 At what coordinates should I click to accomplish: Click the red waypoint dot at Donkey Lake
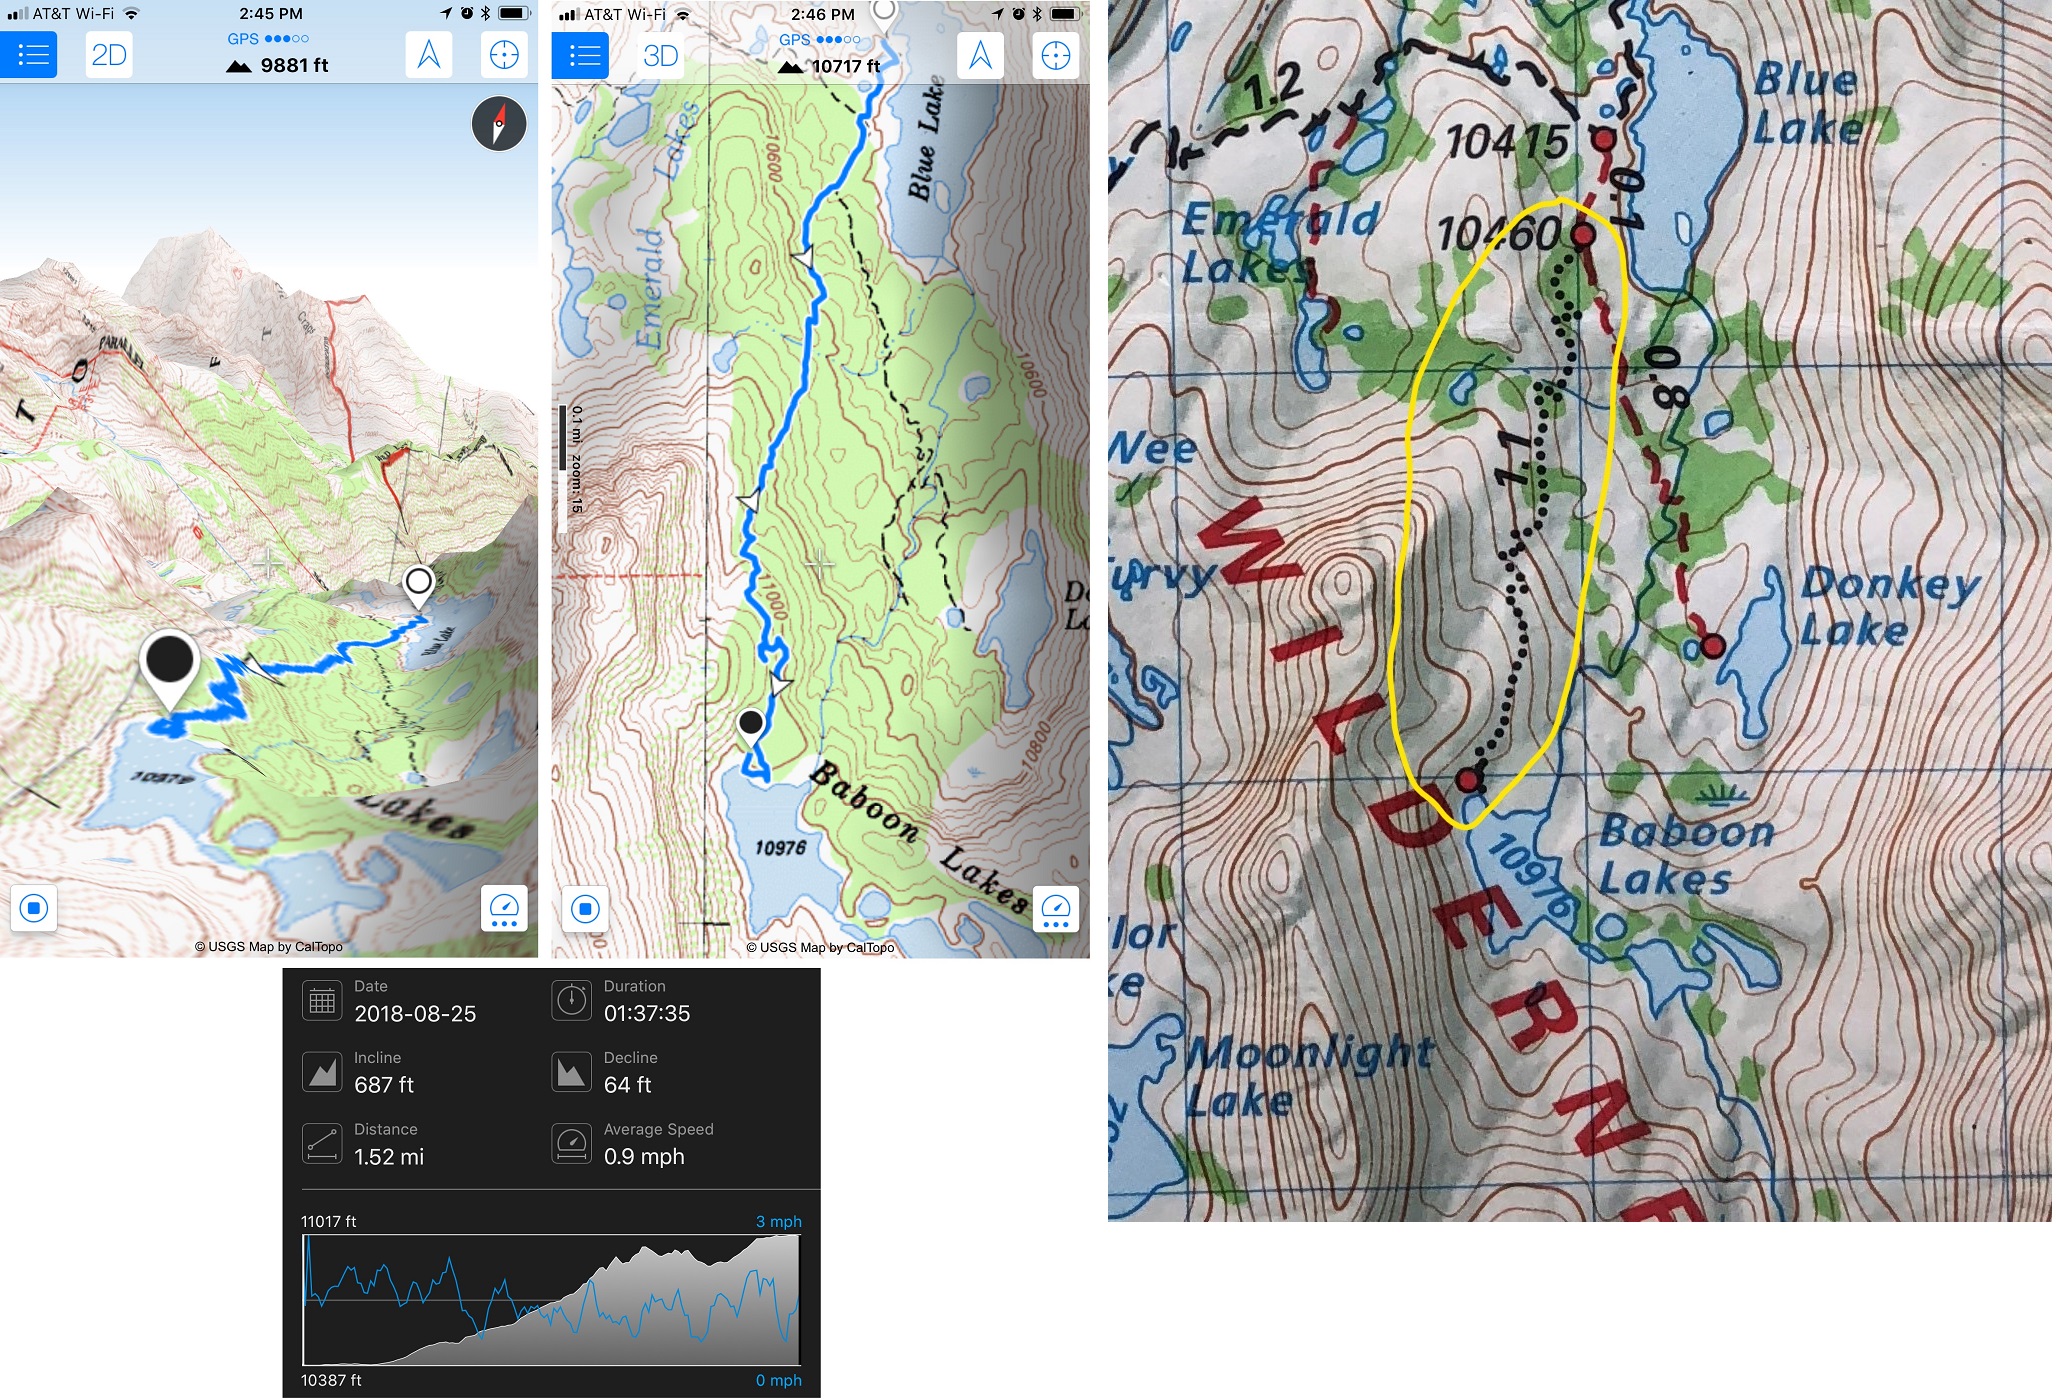[1713, 647]
